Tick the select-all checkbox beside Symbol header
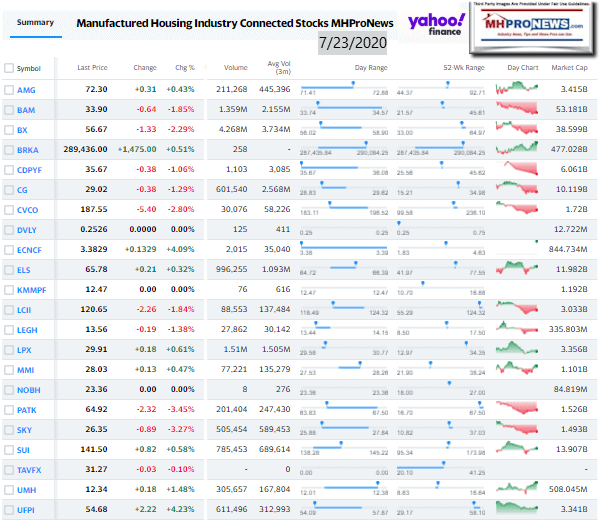The height and width of the screenshot is (525, 600). click(x=9, y=68)
